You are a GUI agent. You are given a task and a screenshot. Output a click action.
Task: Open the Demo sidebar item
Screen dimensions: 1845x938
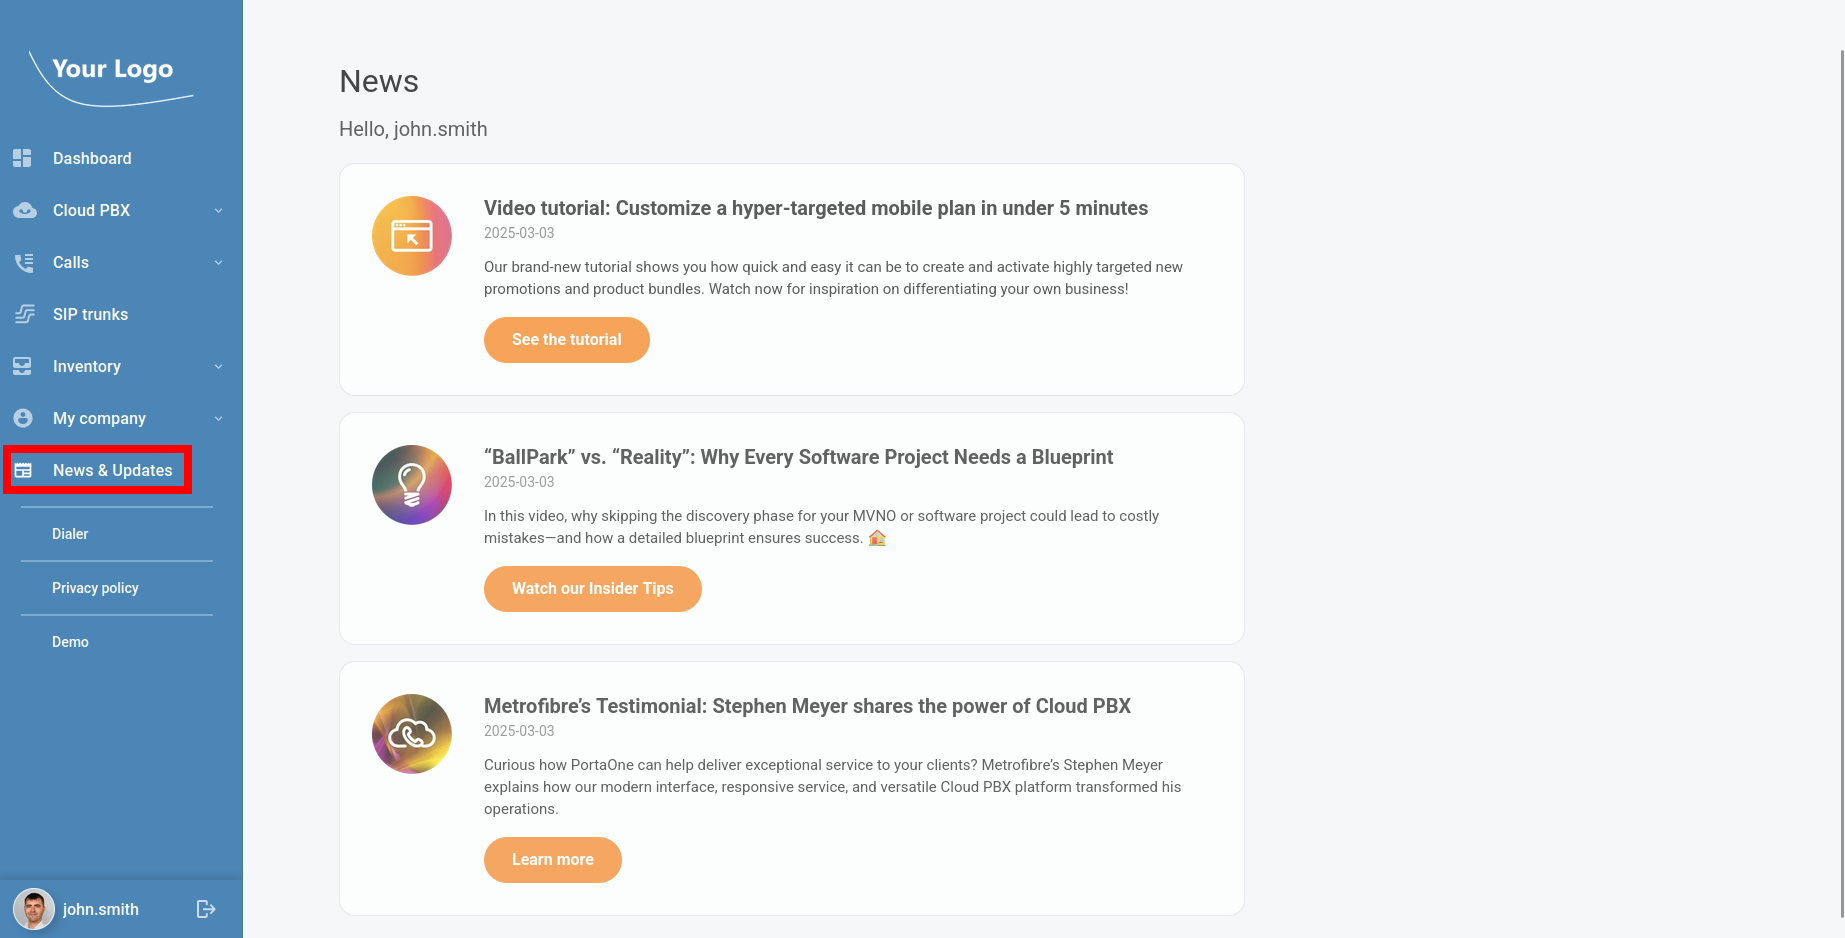click(x=70, y=642)
